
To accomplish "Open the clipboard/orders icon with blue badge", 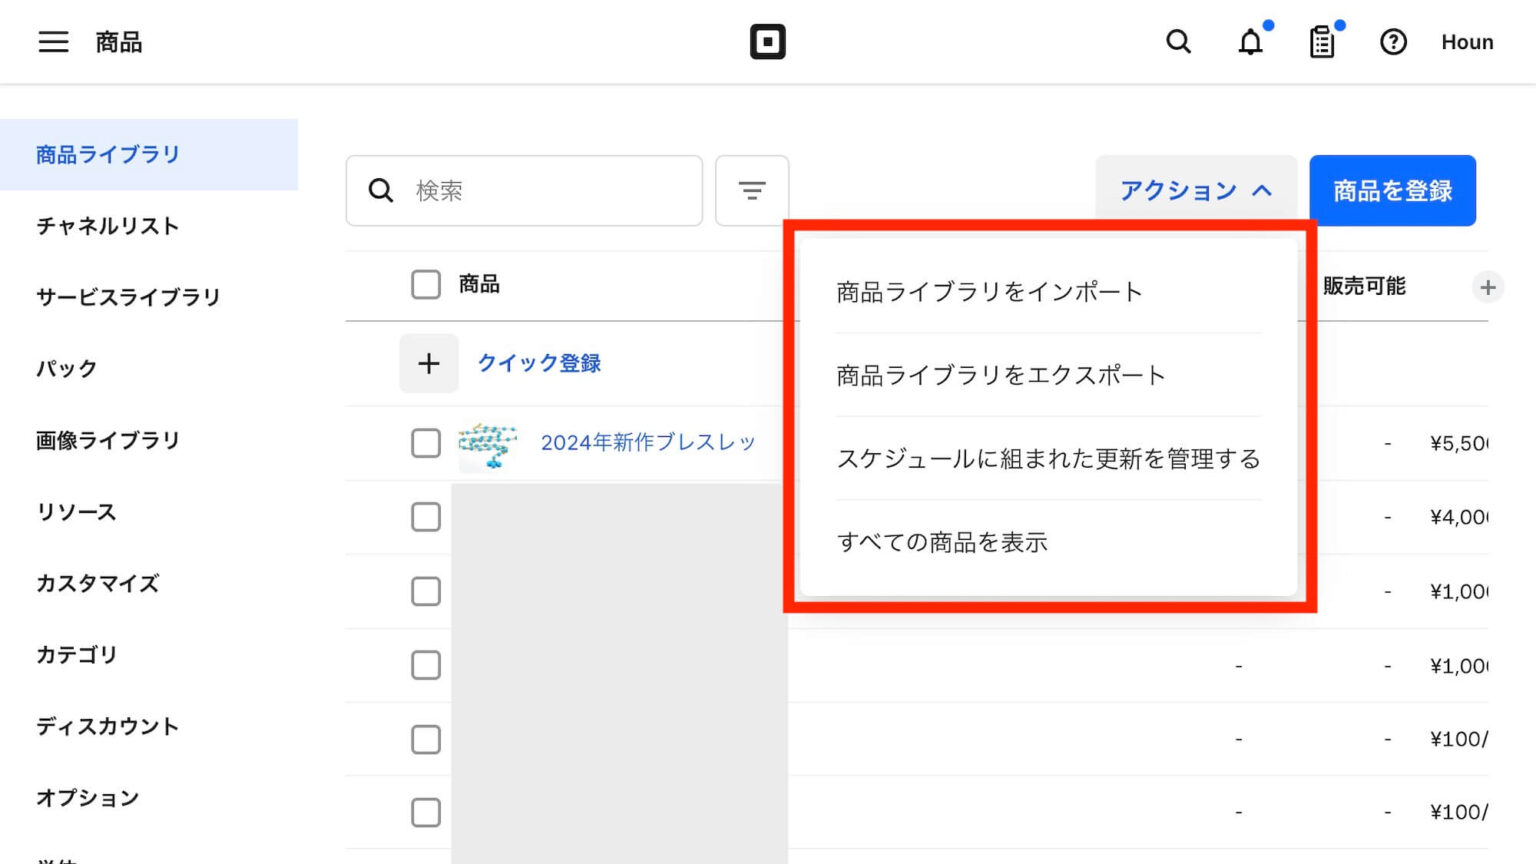I will 1321,42.
